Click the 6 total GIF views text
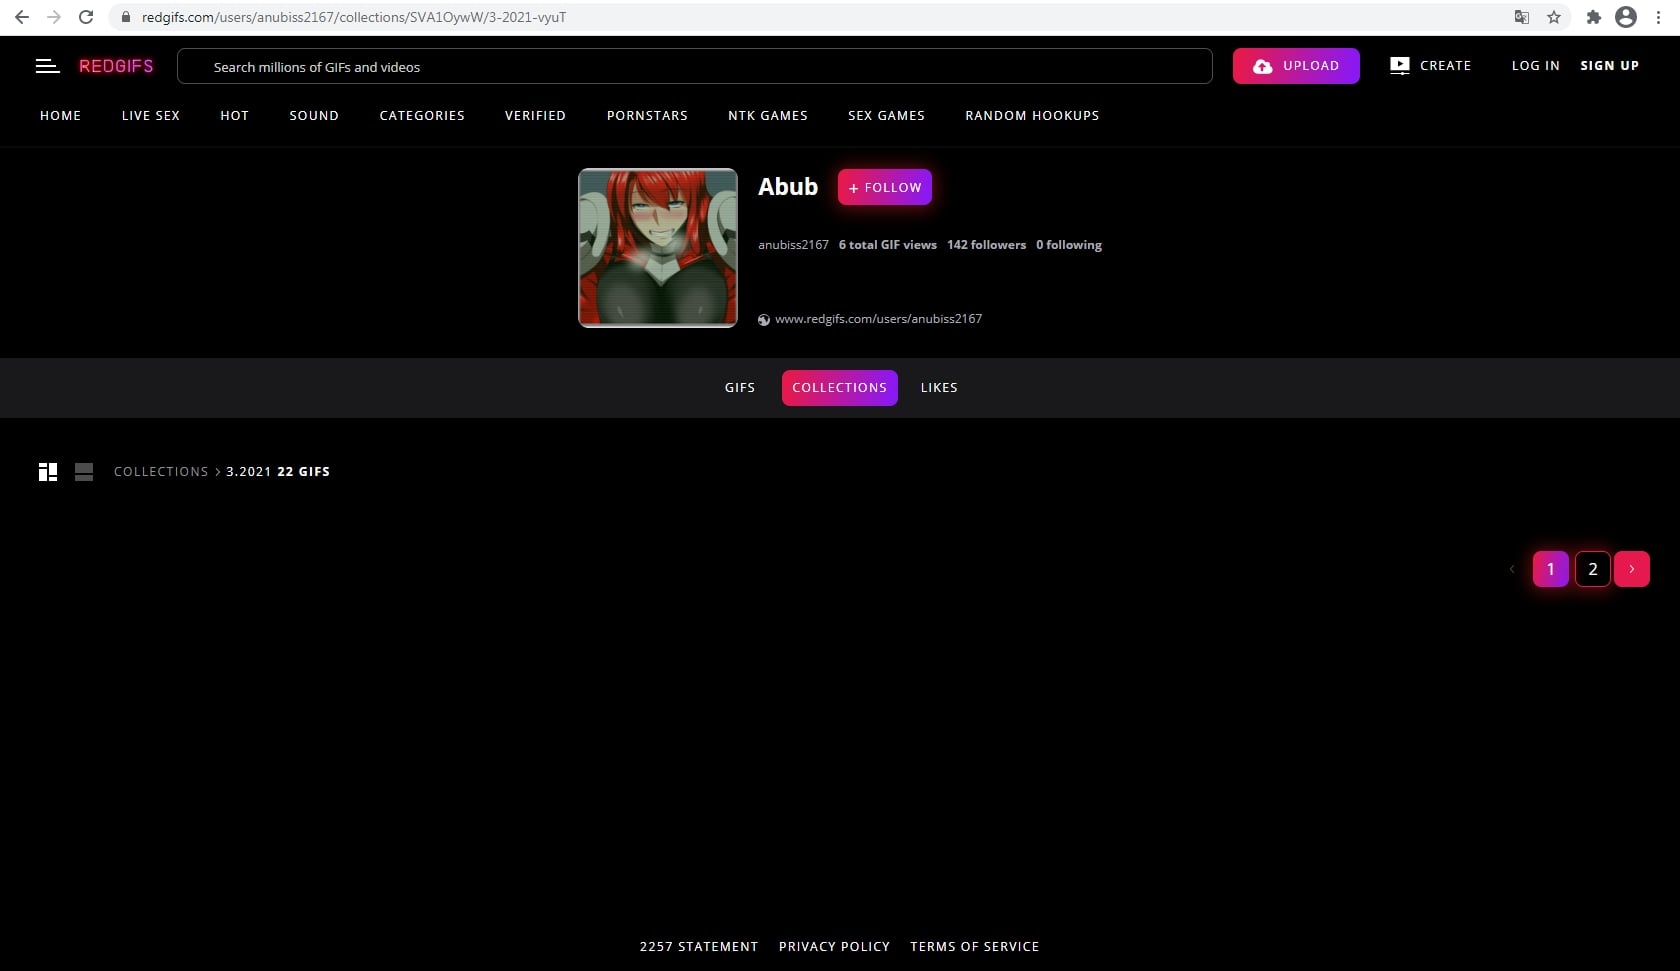This screenshot has height=971, width=1680. 888,245
